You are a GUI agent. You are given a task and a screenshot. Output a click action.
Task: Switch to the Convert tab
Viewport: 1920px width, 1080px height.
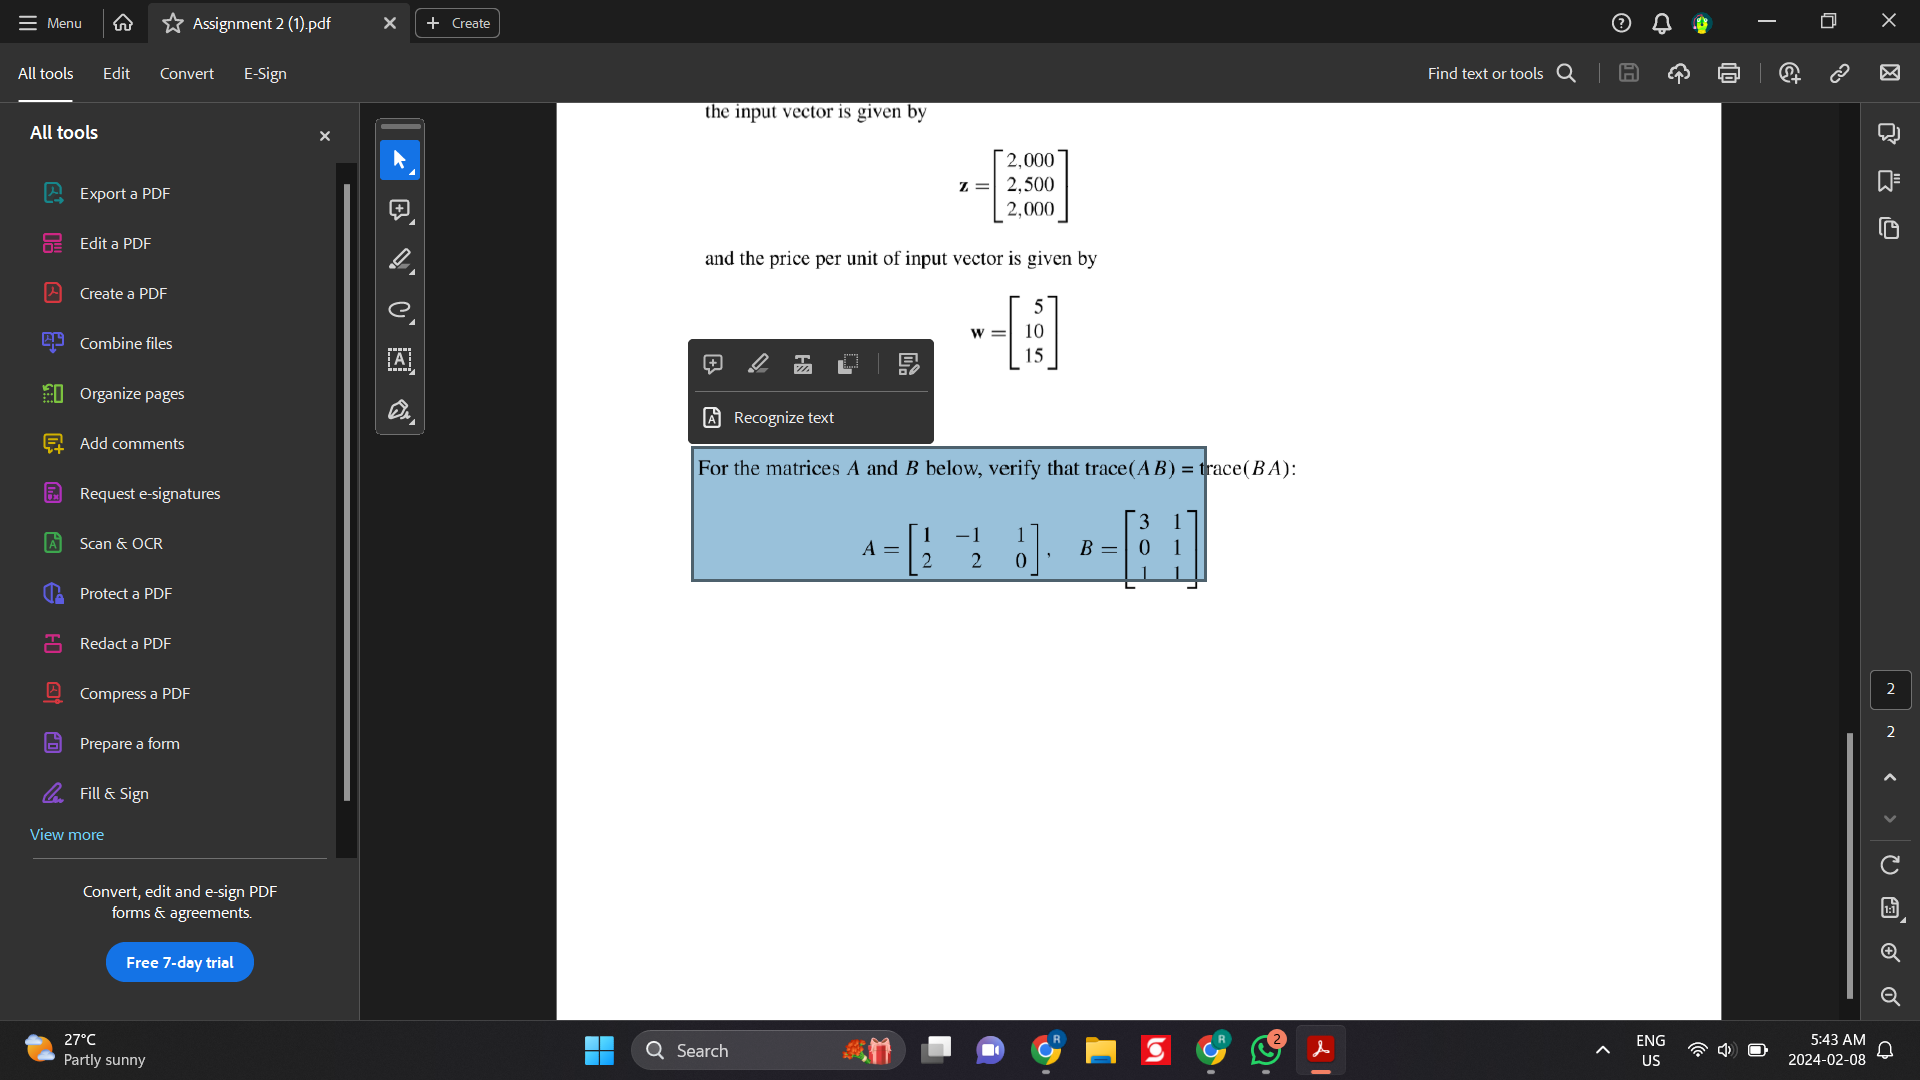click(186, 73)
